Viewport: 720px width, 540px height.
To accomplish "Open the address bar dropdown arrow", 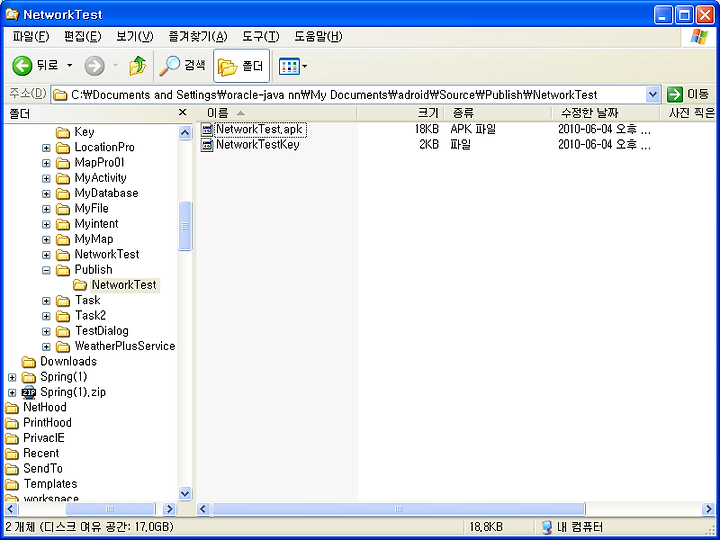I will pyautogui.click(x=652, y=95).
